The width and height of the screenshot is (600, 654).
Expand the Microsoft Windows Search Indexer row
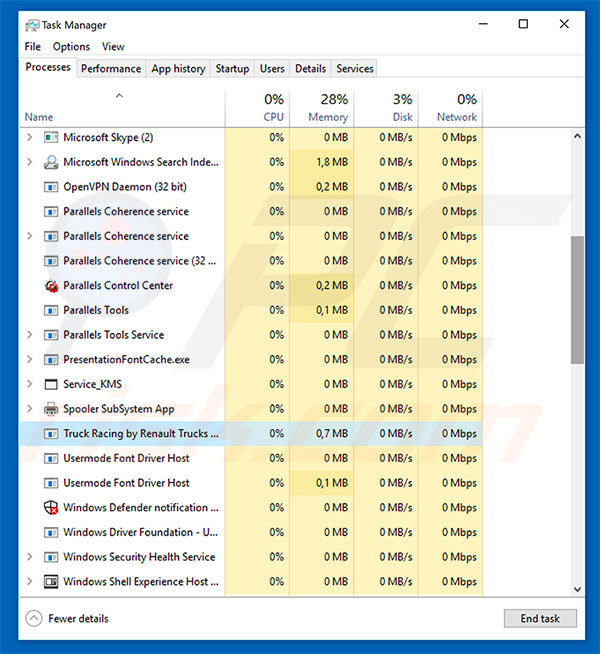(x=29, y=161)
